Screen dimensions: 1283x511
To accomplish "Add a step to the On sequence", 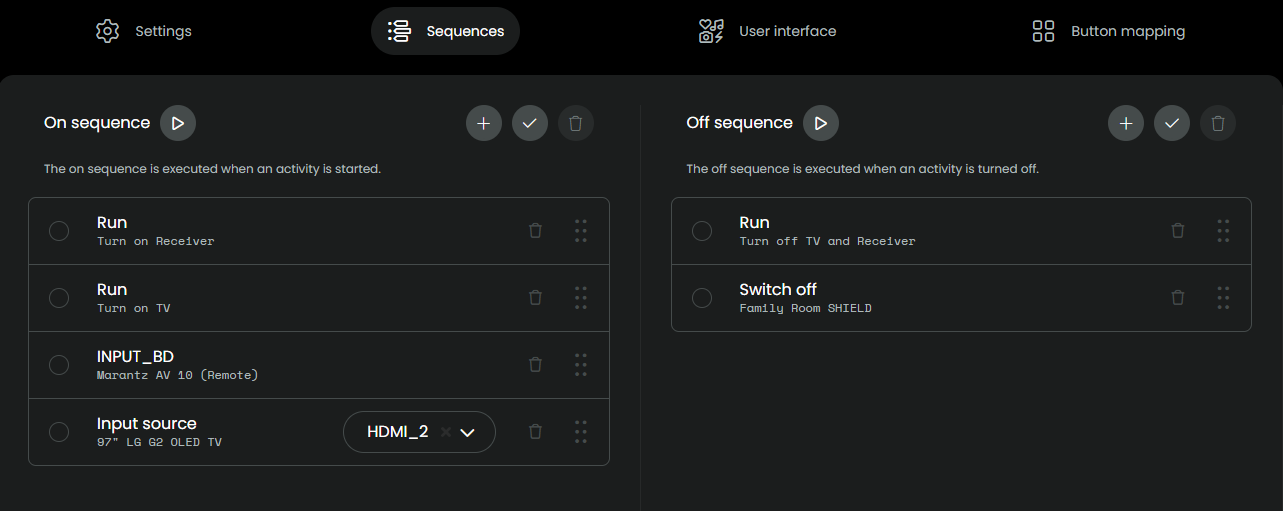I will [x=484, y=123].
